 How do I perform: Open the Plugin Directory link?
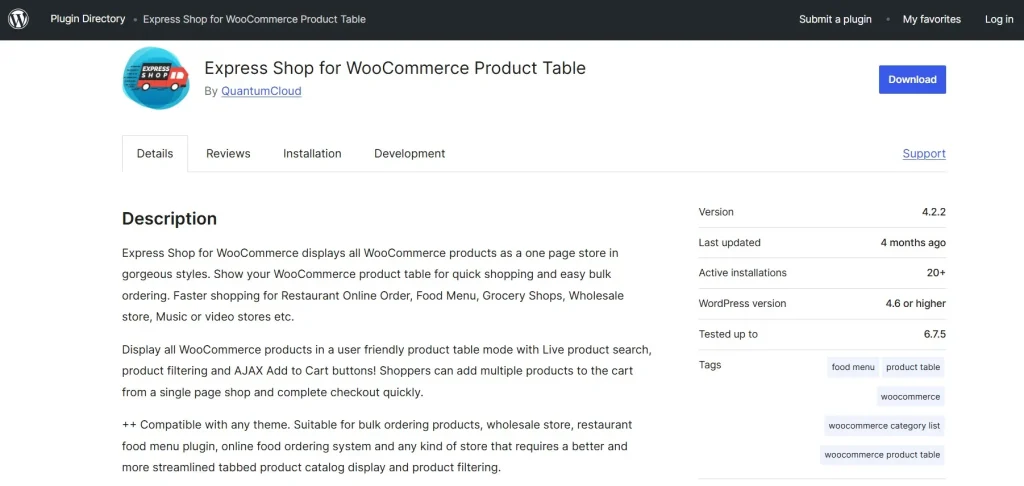[88, 19]
